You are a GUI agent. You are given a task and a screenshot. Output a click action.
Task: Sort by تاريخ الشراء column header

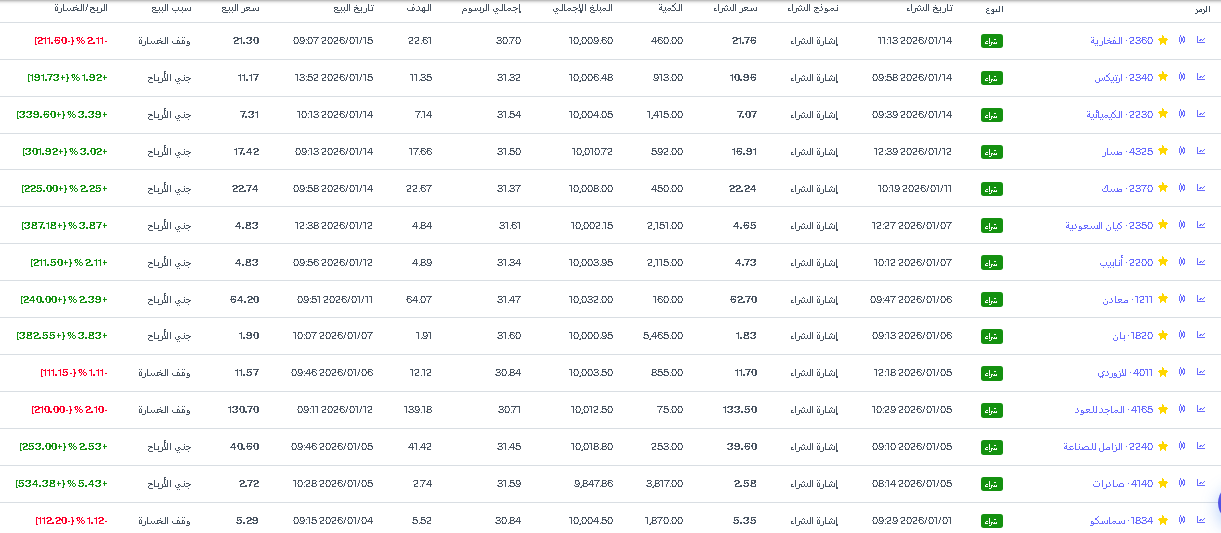pyautogui.click(x=929, y=8)
